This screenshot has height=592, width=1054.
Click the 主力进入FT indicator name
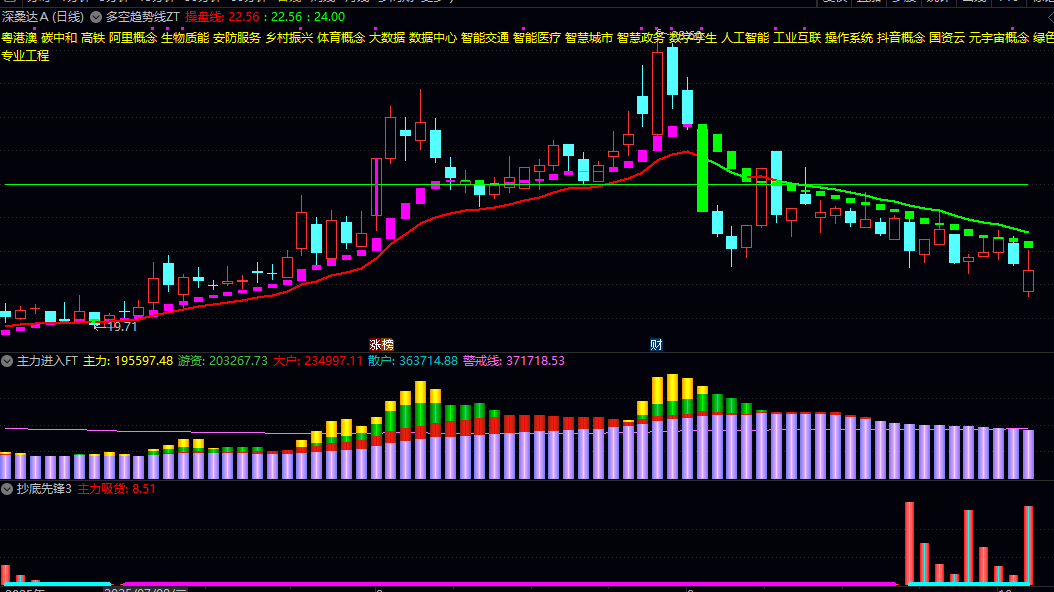coord(47,361)
